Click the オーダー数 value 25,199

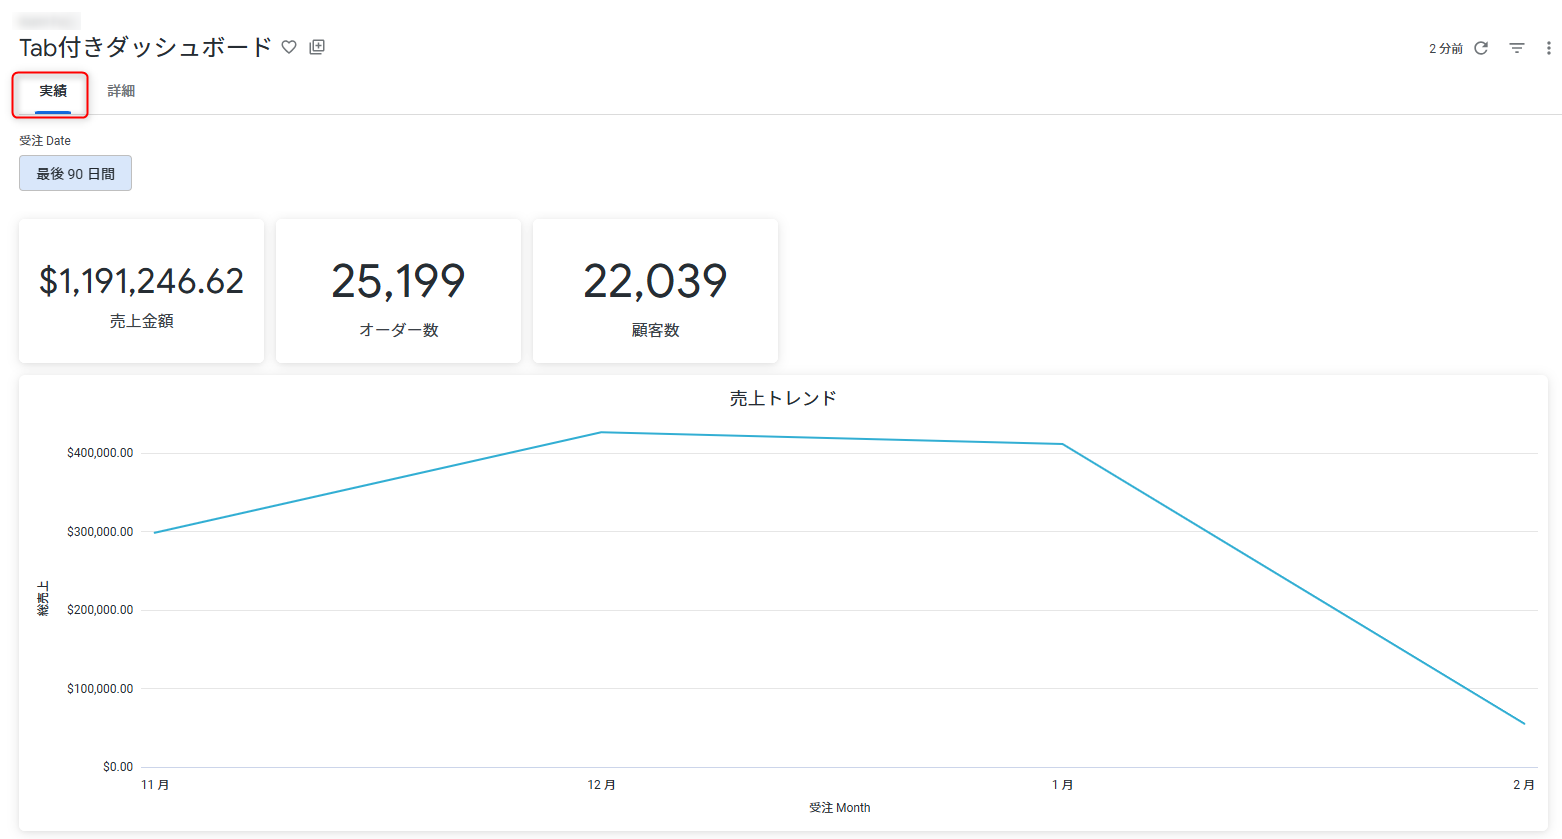click(397, 281)
